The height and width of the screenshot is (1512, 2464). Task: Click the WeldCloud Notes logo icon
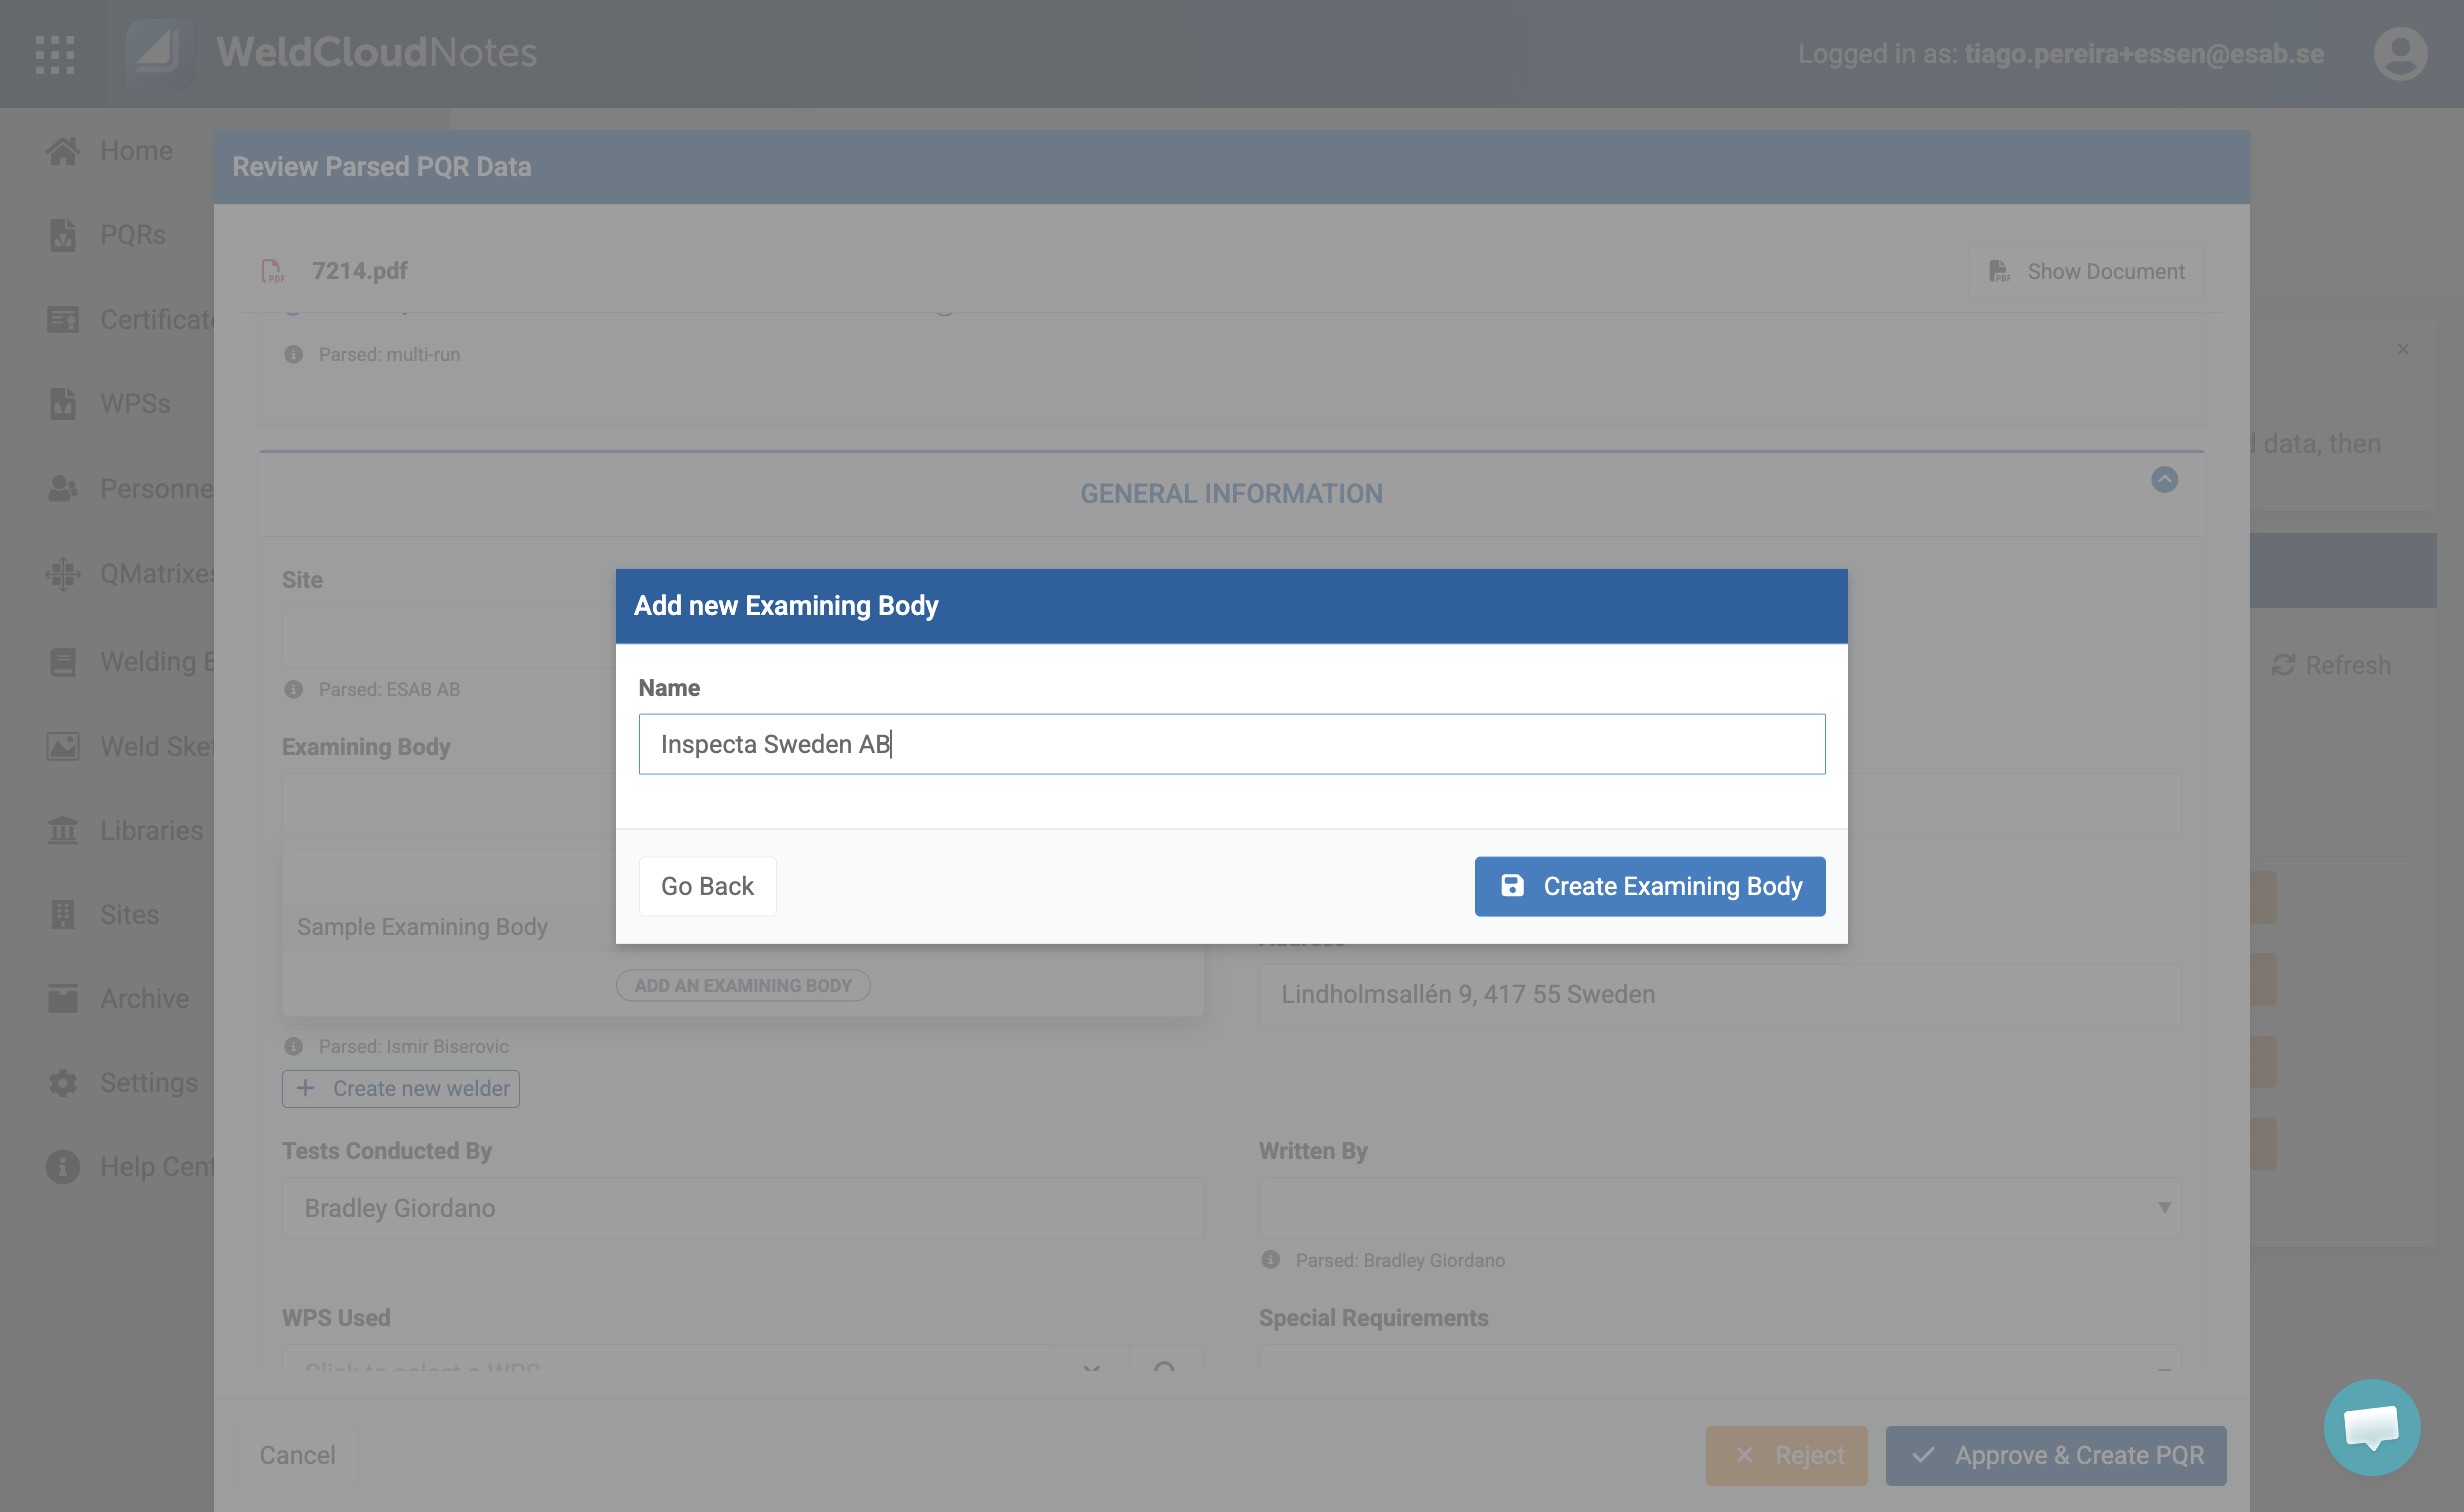point(159,52)
